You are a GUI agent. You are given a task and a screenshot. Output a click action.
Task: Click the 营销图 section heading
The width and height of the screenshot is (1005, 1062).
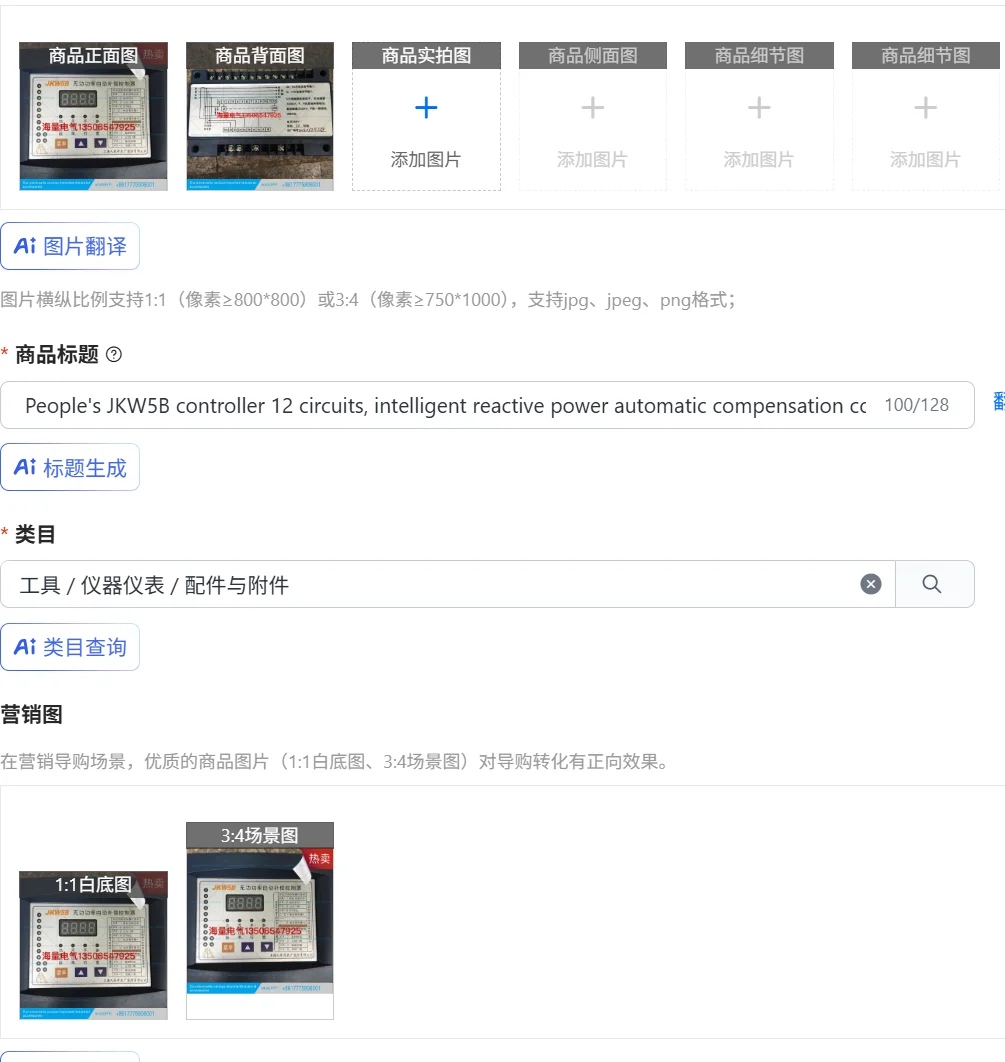tap(32, 715)
